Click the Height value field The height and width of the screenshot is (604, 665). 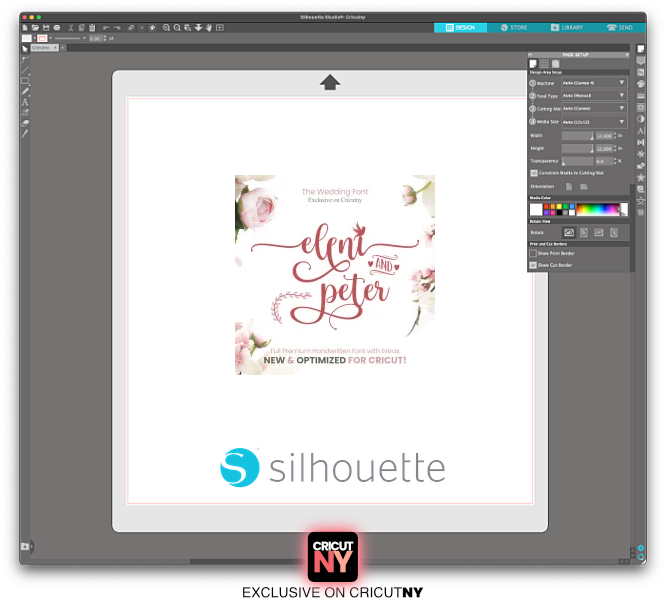click(x=604, y=148)
